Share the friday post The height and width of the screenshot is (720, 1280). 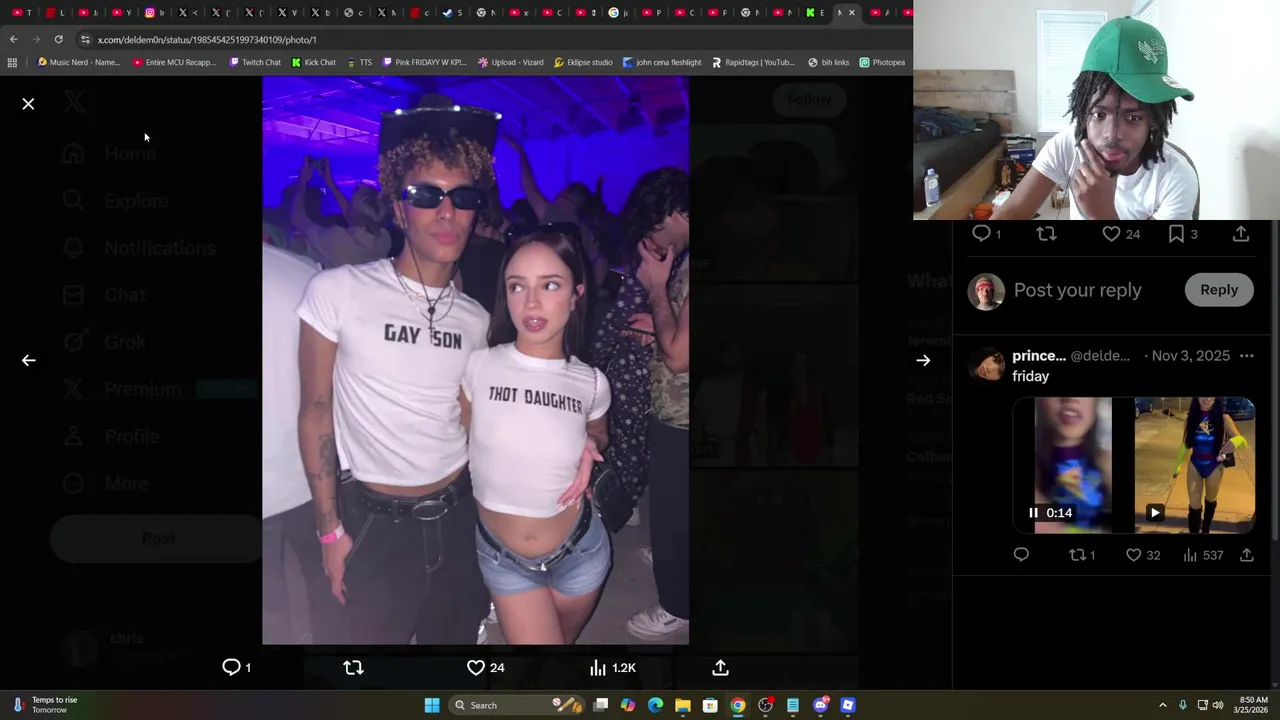1246,554
